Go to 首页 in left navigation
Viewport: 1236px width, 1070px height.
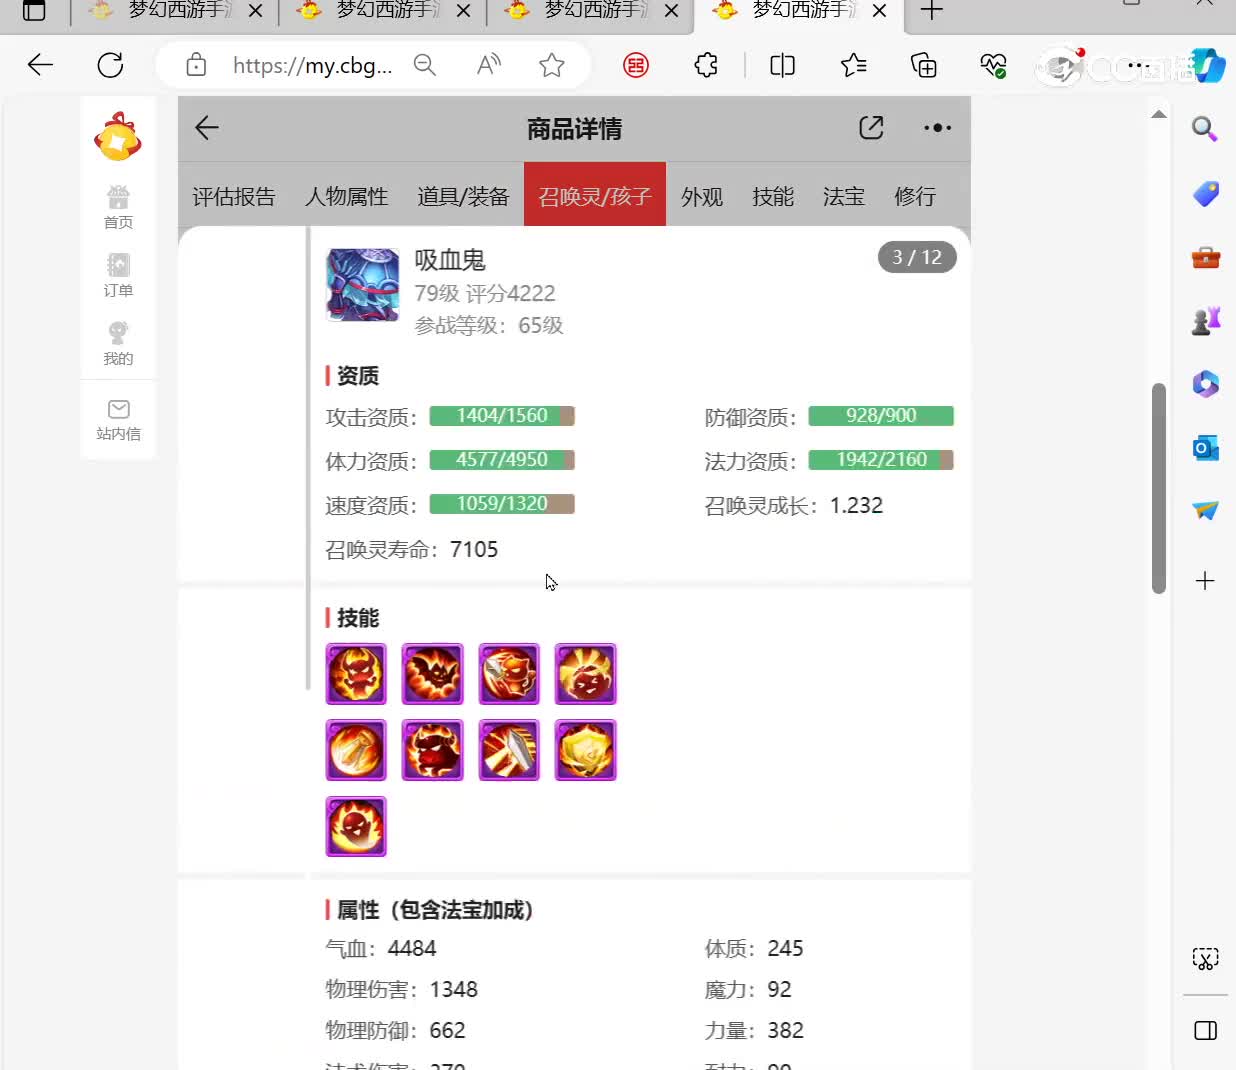pos(118,208)
